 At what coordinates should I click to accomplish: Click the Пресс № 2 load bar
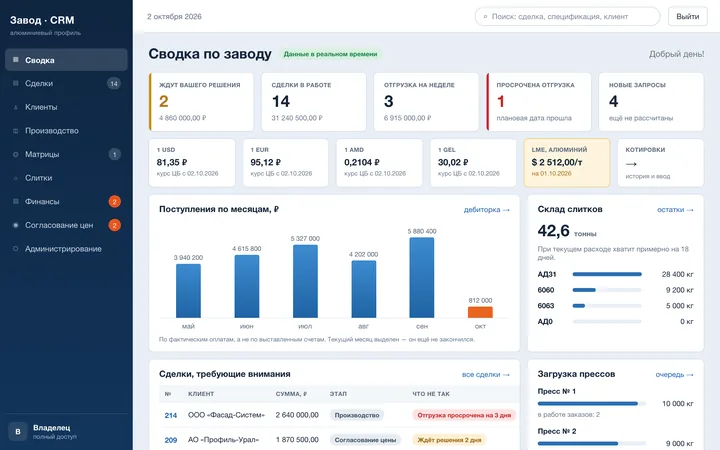[591, 444]
